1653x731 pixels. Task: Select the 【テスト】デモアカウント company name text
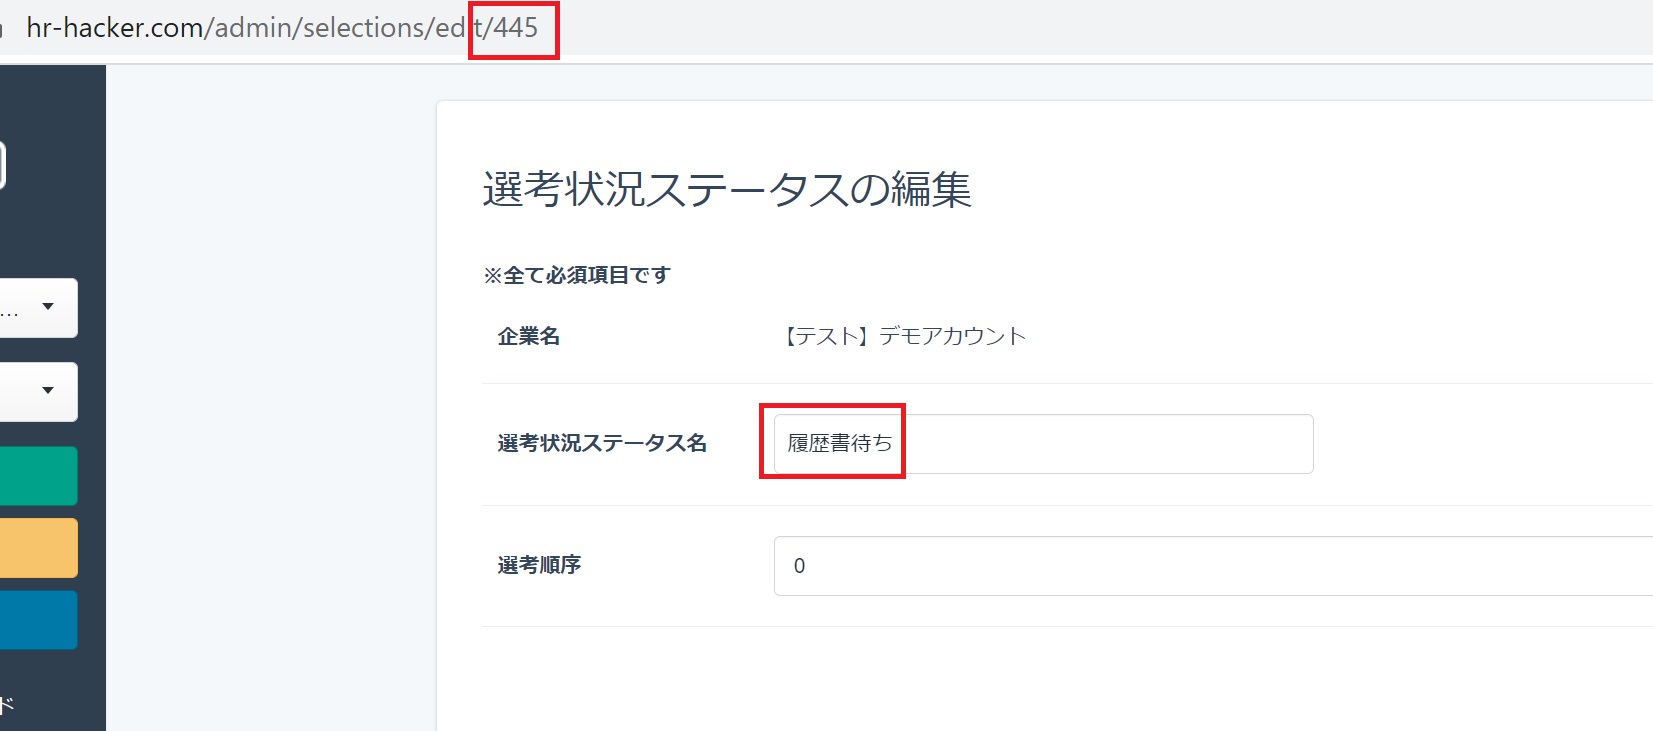[x=903, y=337]
